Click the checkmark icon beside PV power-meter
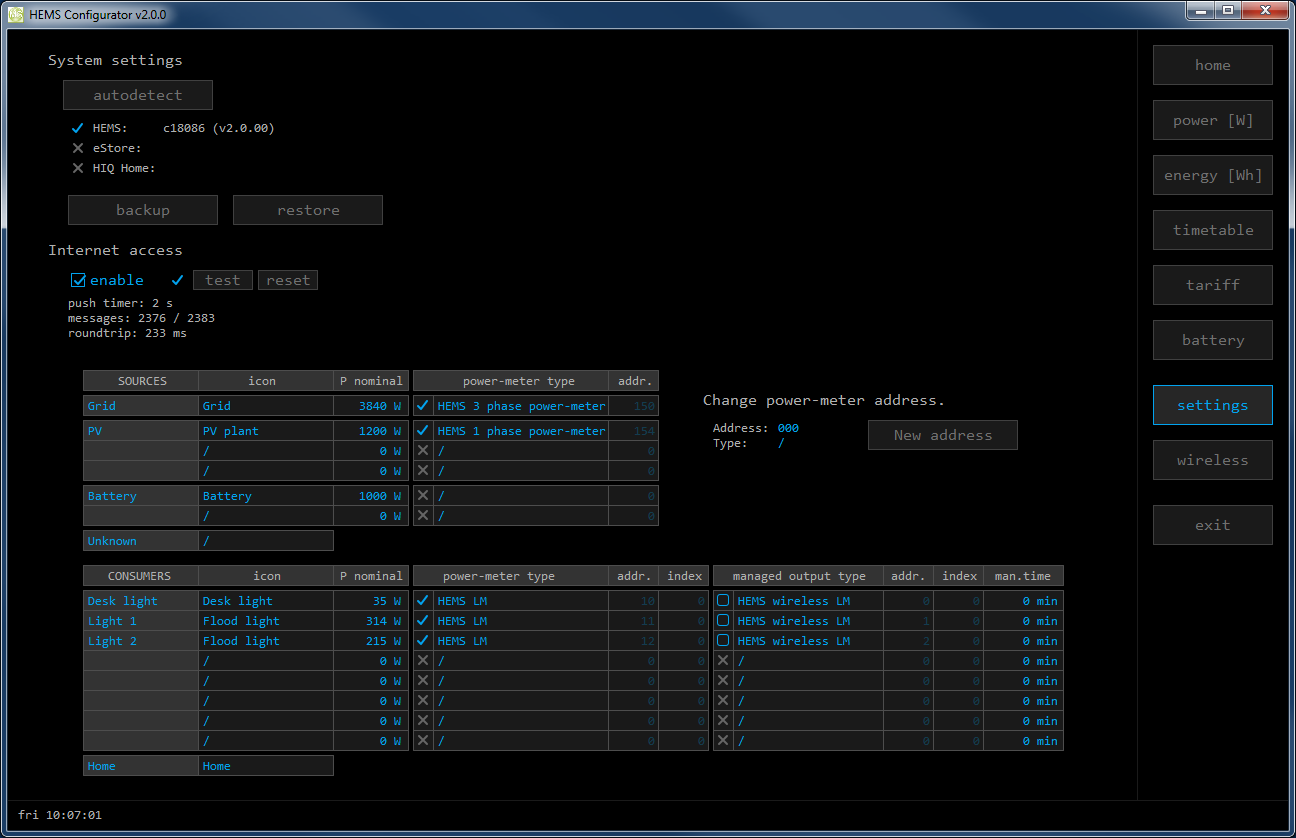1296x838 pixels. coord(423,431)
